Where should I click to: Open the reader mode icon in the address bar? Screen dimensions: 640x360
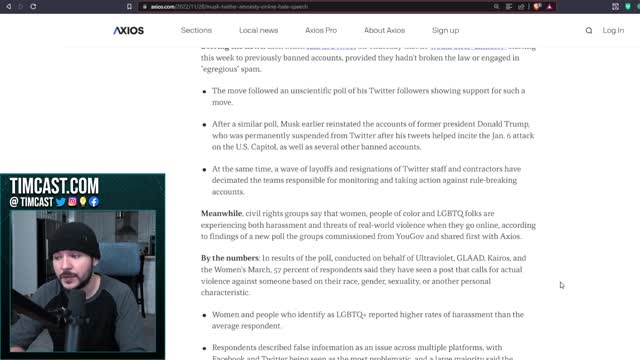pos(509,7)
